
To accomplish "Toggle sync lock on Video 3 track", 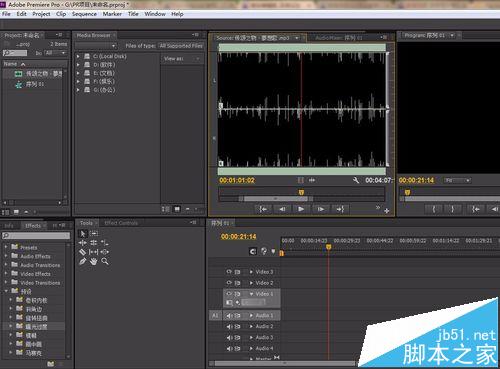I will click(x=237, y=272).
